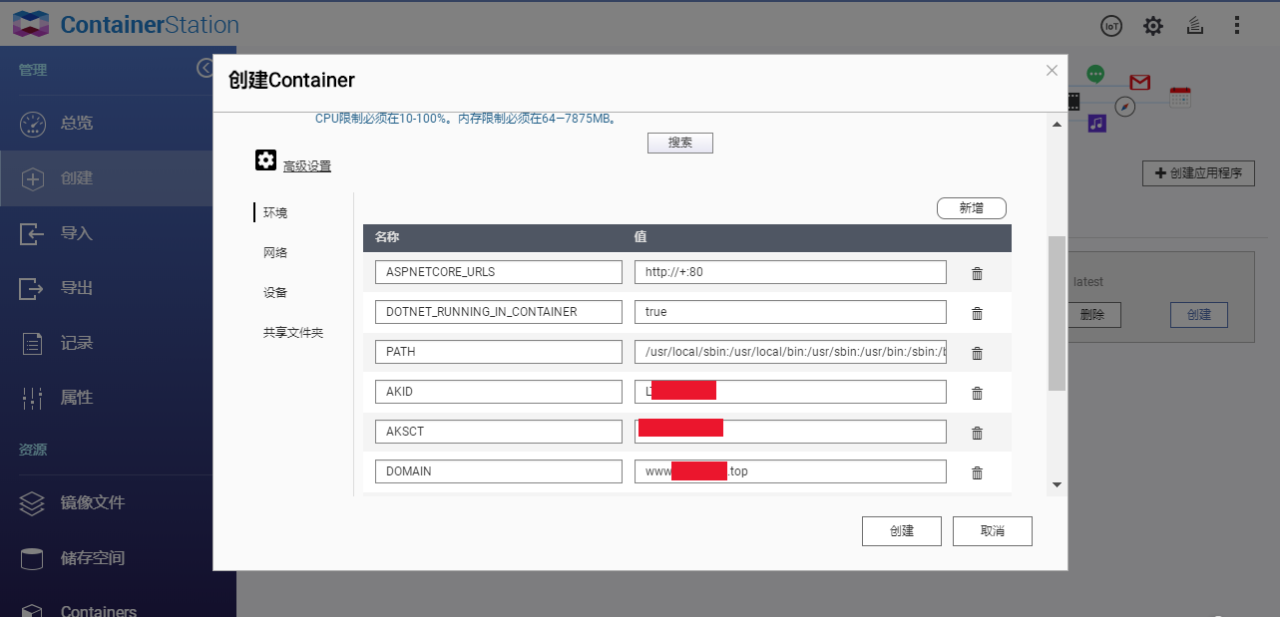Collapse the sidebar with arrow icon
1280x617 pixels.
[205, 68]
